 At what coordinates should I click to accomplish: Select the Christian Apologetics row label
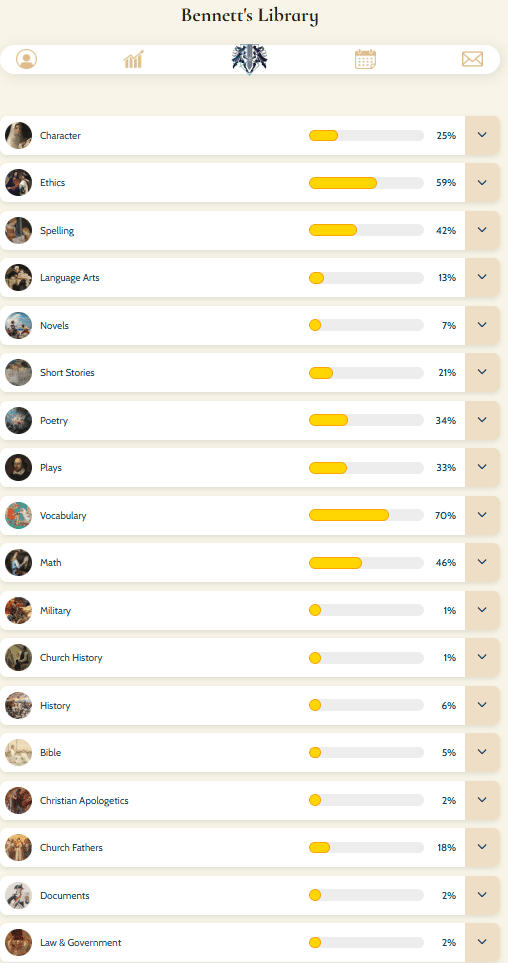pos(84,801)
